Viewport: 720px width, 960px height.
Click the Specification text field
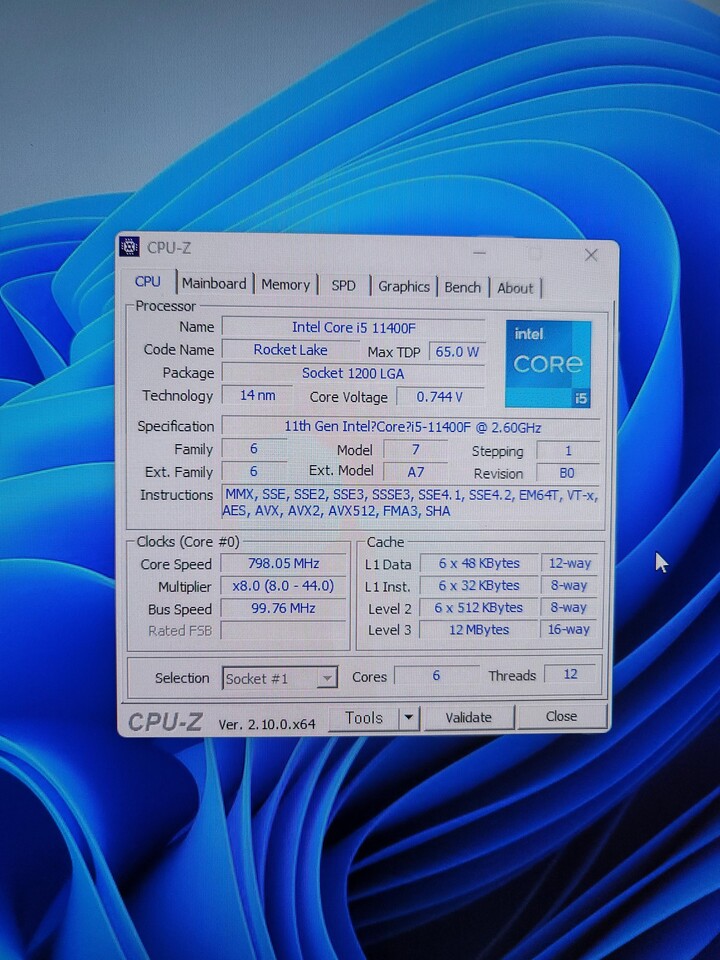411,426
